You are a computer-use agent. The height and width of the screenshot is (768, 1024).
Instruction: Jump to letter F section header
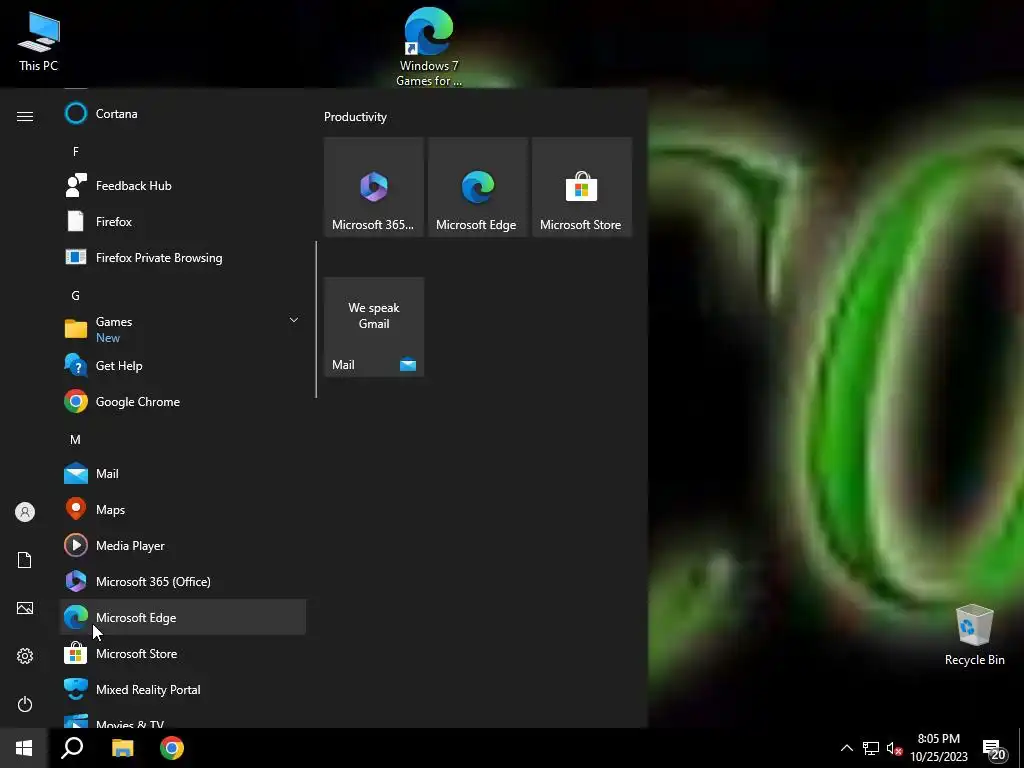pos(76,152)
